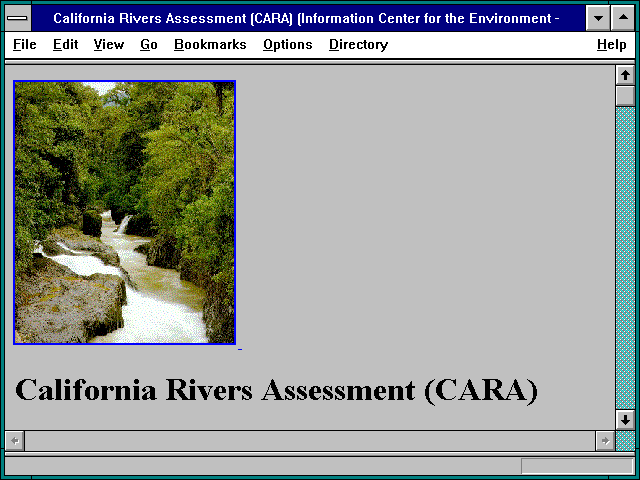
Task: Click the horizontal scrollbar left arrow
Action: (15, 441)
